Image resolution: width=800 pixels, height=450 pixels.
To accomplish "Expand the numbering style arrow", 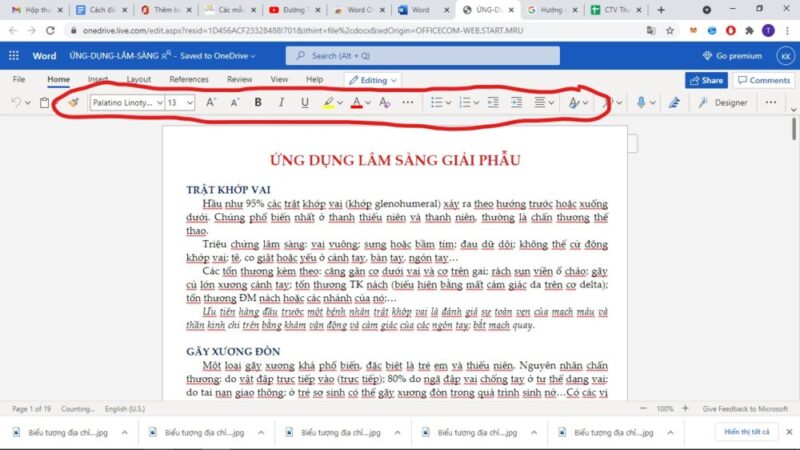I will (476, 103).
